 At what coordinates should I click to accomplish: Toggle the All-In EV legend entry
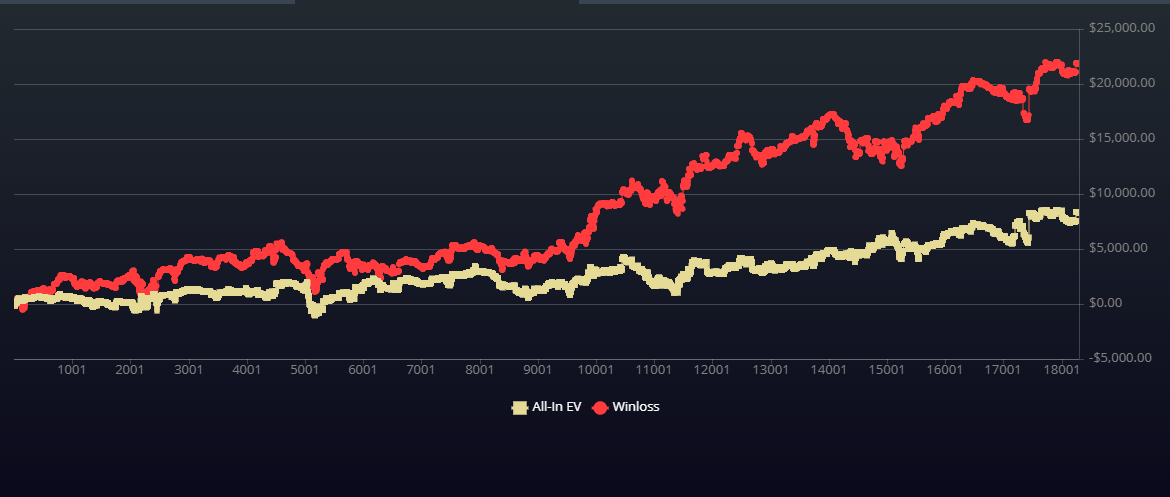tap(546, 407)
